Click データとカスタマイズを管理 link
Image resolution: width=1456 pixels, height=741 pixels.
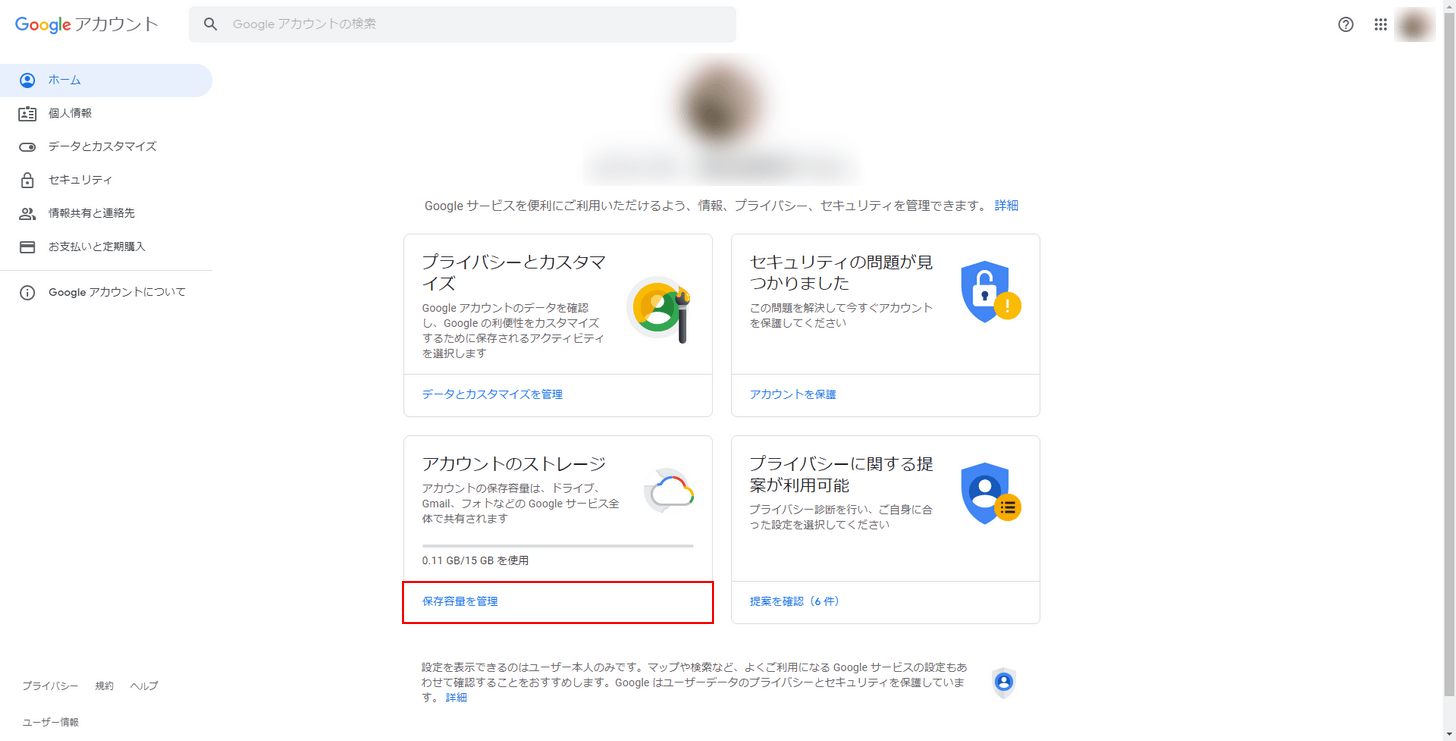point(490,394)
